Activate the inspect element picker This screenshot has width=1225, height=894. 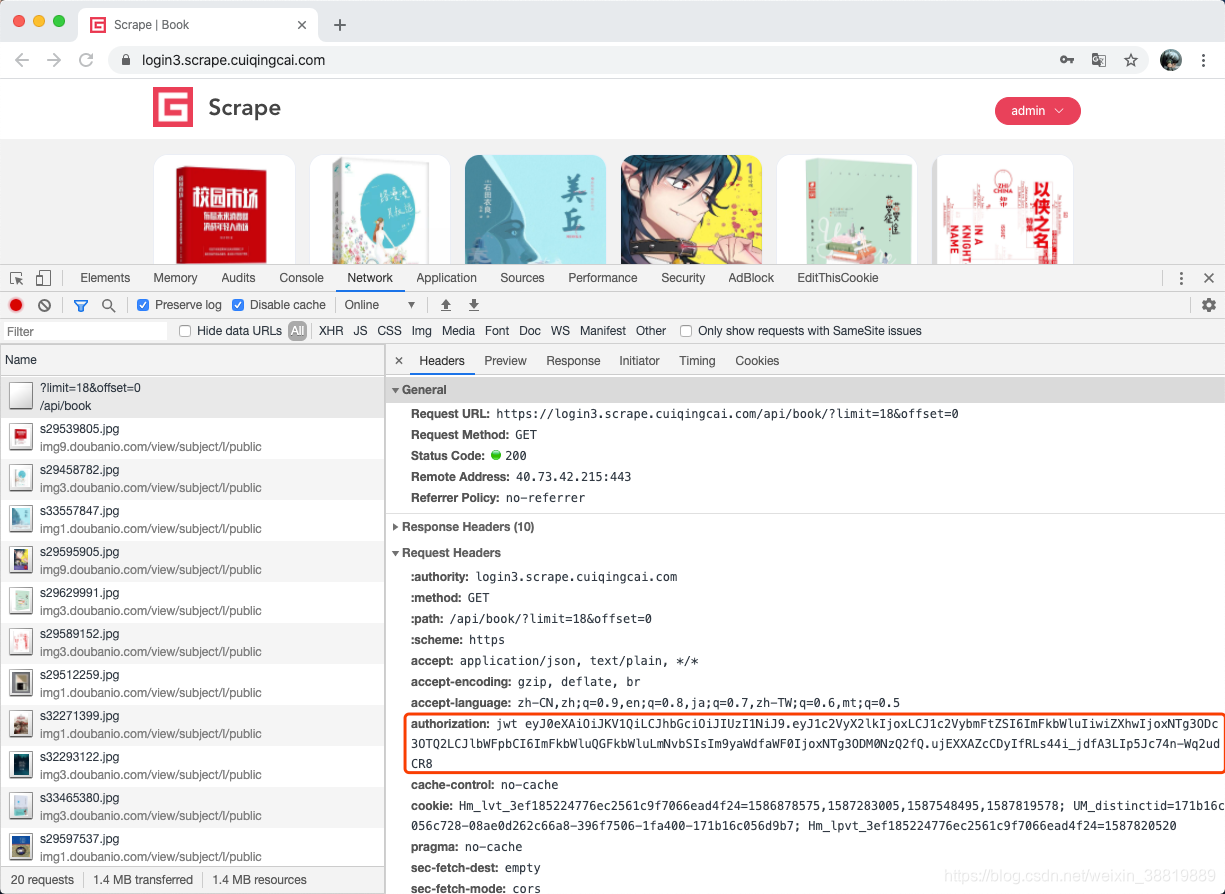(17, 278)
